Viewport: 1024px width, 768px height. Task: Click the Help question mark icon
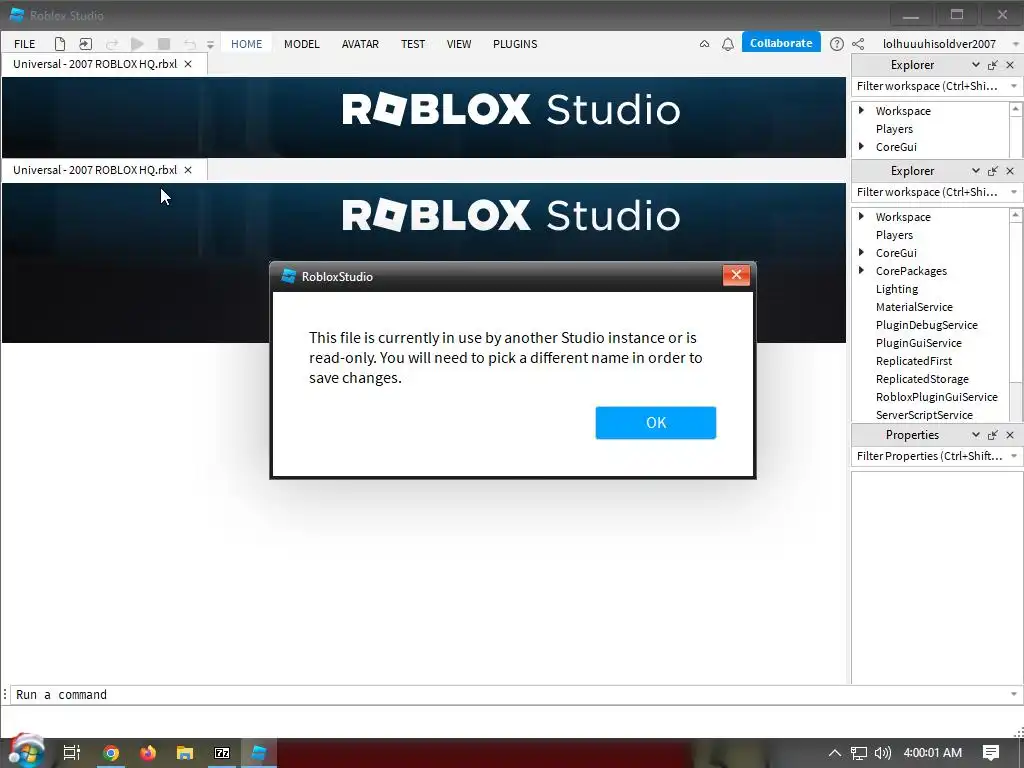click(837, 44)
